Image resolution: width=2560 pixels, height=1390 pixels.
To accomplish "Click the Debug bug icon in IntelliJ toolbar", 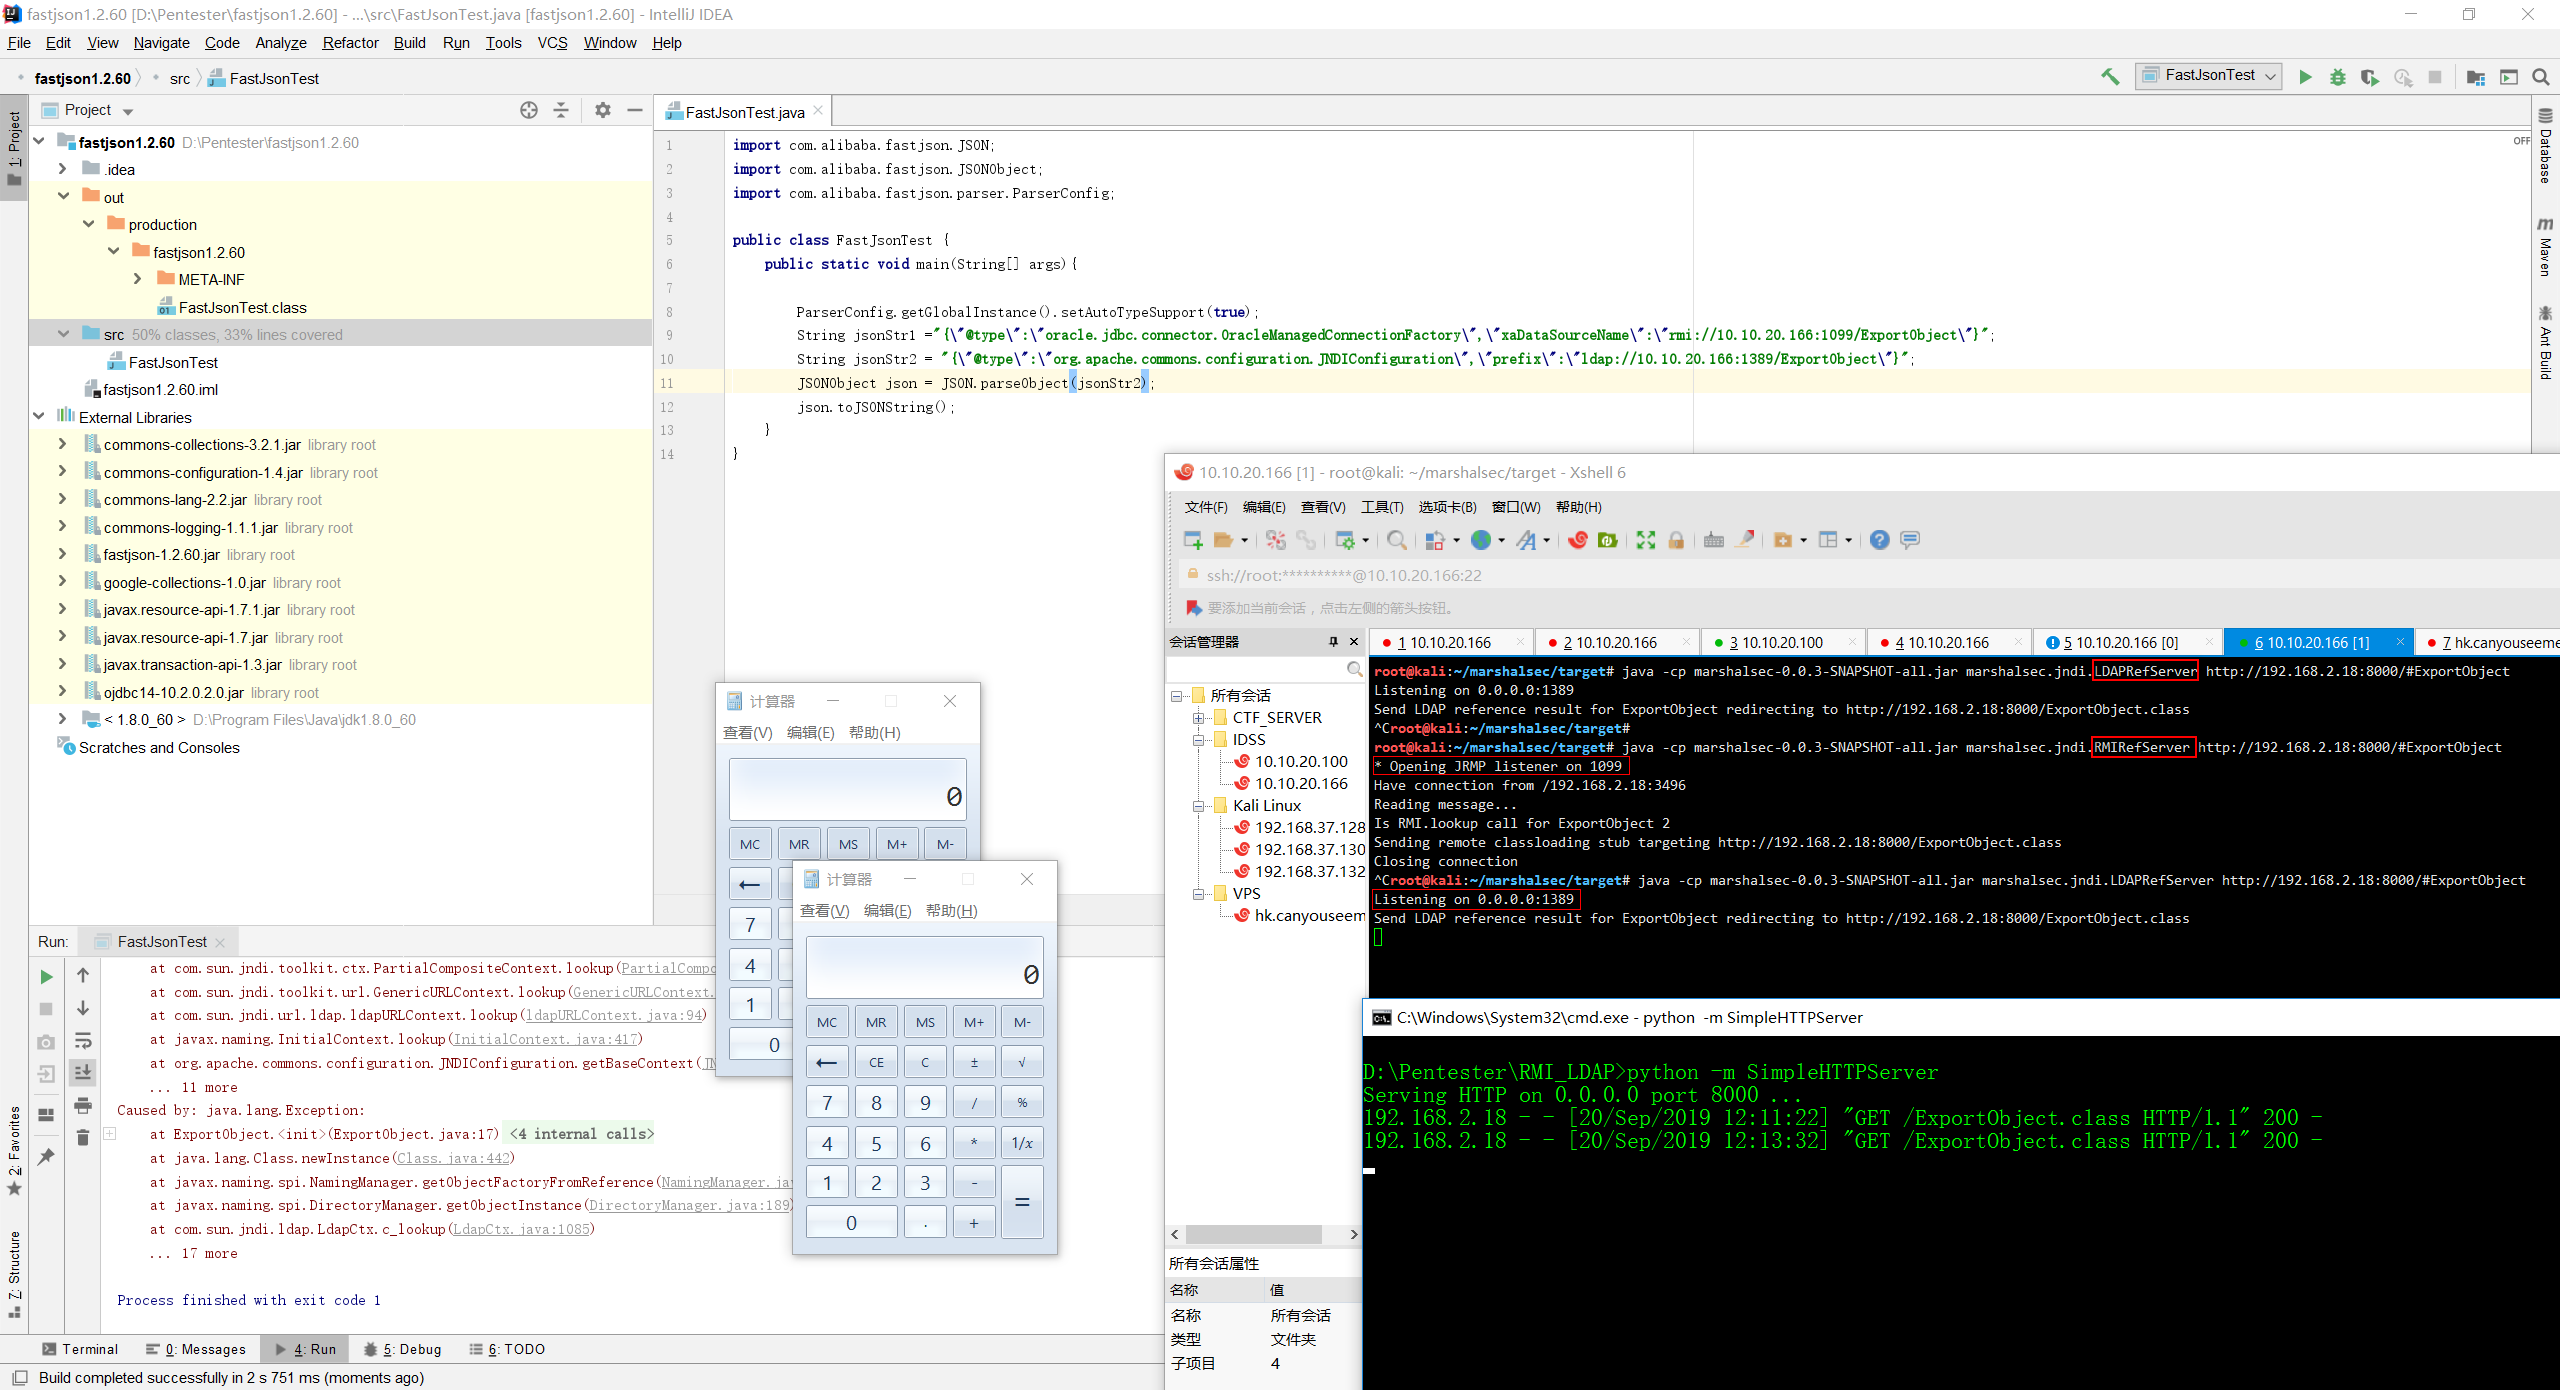I will [2337, 77].
